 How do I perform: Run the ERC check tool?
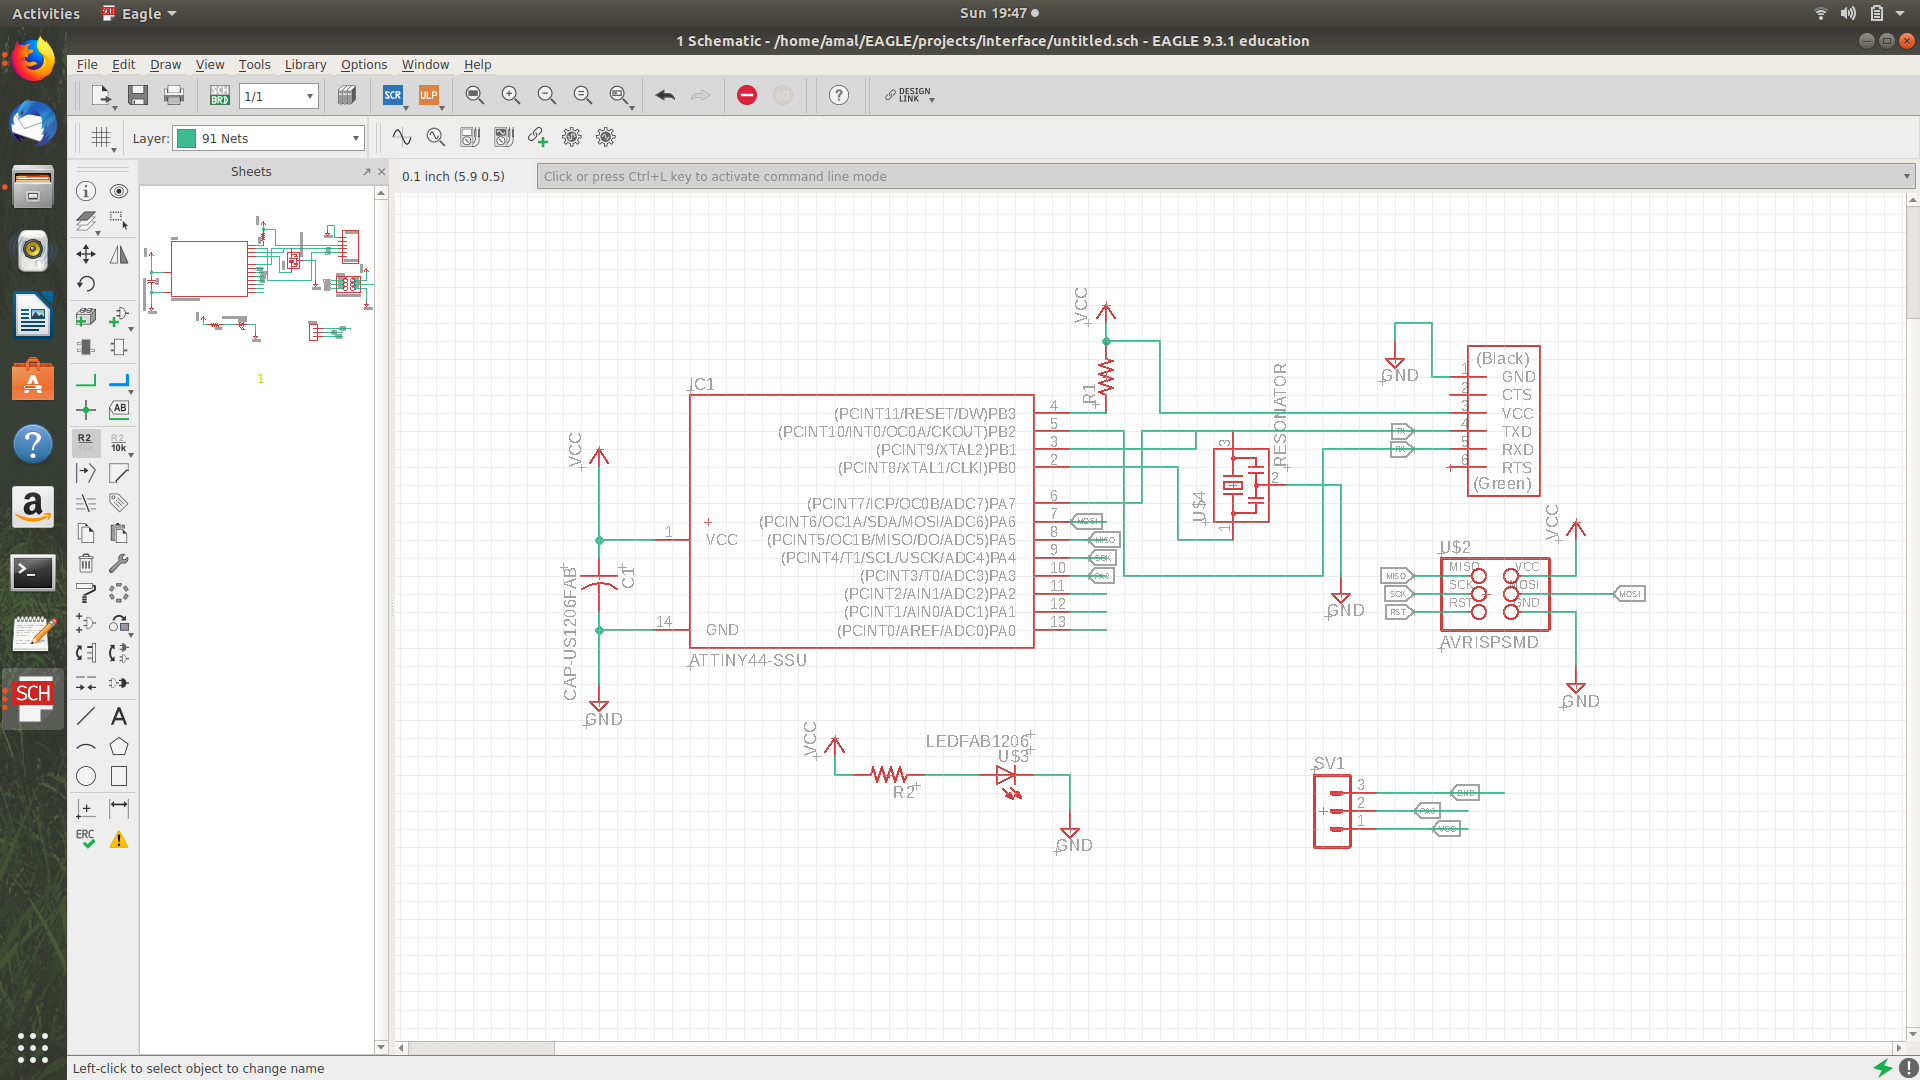(86, 839)
